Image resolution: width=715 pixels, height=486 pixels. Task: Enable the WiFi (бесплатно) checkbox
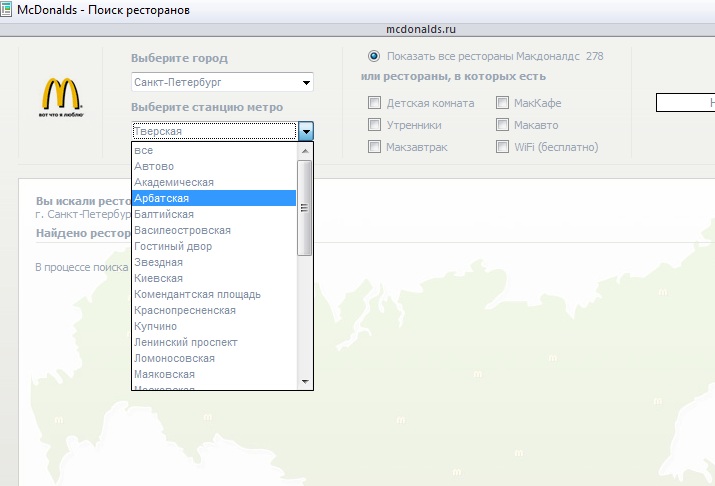(502, 146)
